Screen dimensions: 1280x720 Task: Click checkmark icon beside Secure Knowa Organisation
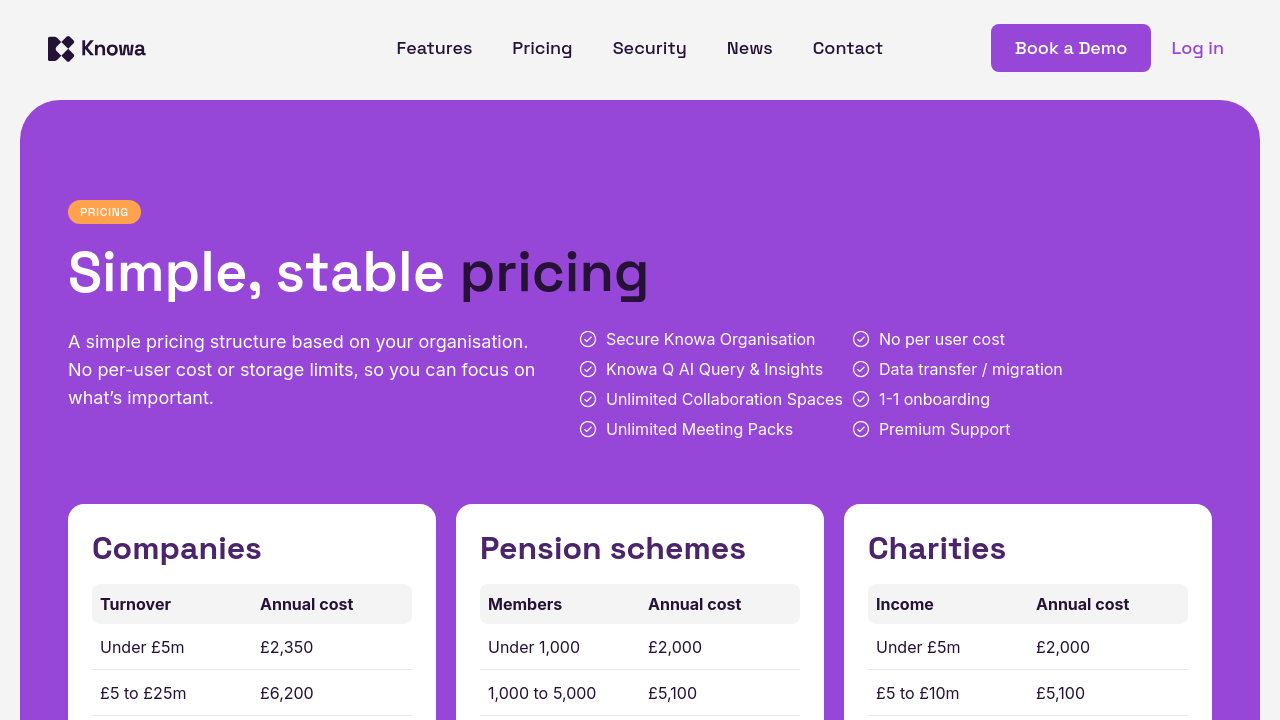(x=588, y=339)
